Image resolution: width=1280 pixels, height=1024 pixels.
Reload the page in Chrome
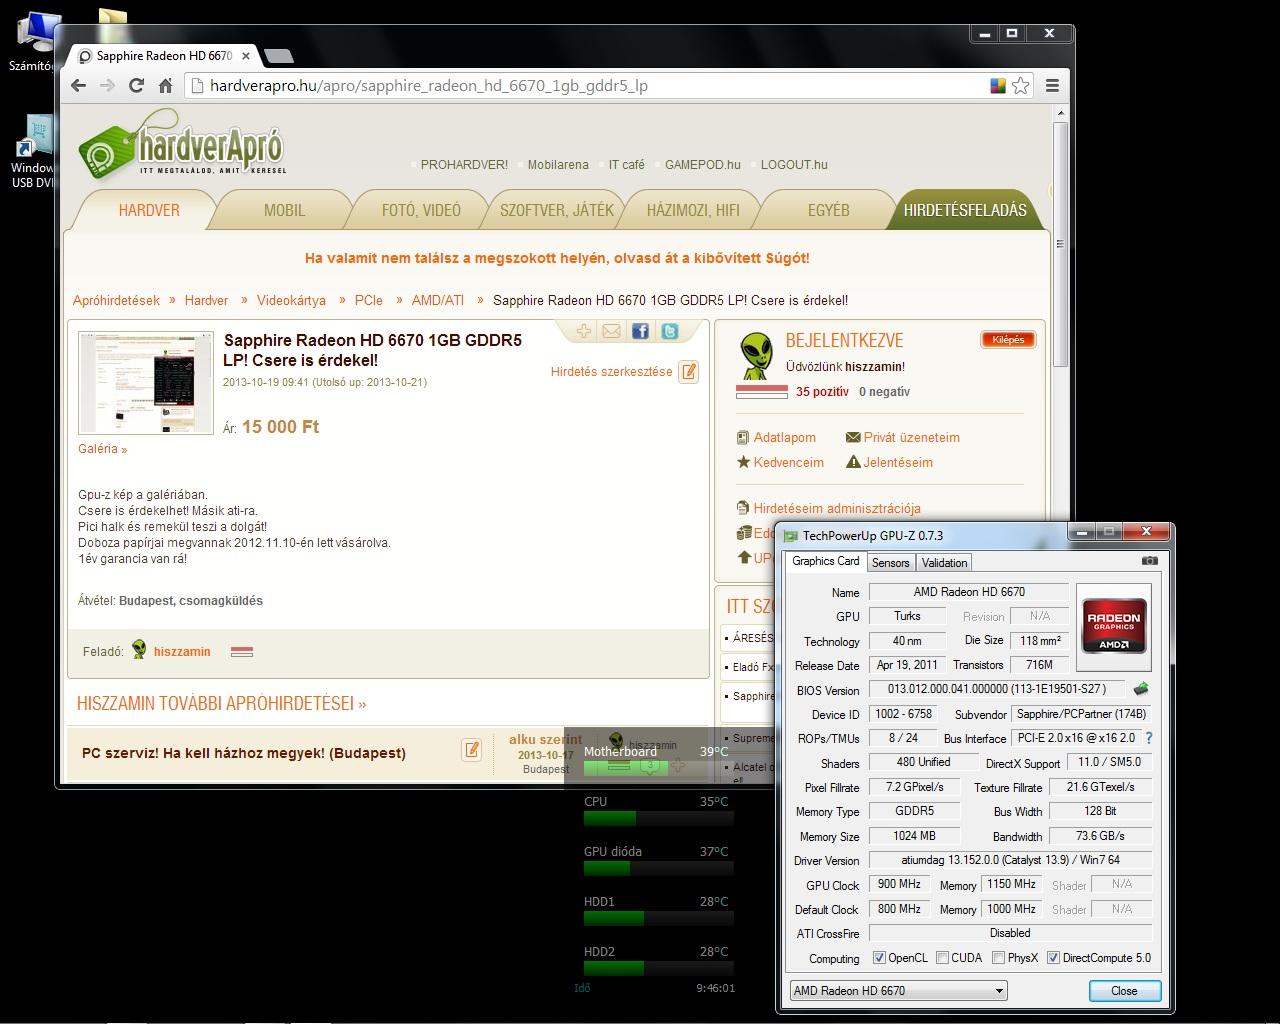pyautogui.click(x=136, y=86)
